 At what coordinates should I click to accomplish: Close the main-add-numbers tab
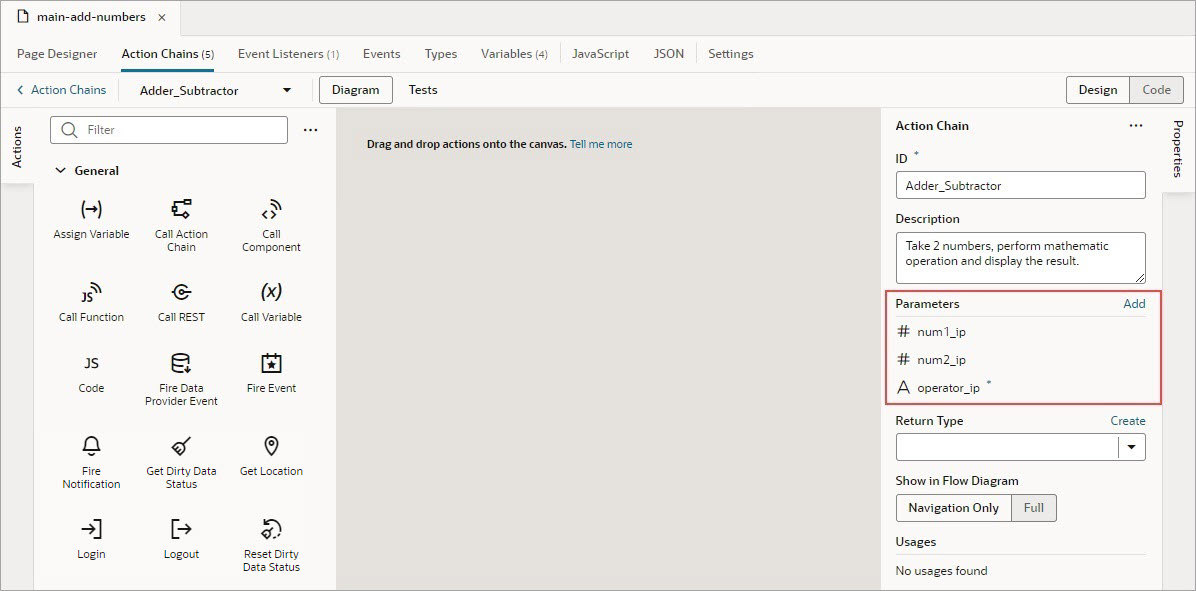click(x=162, y=17)
